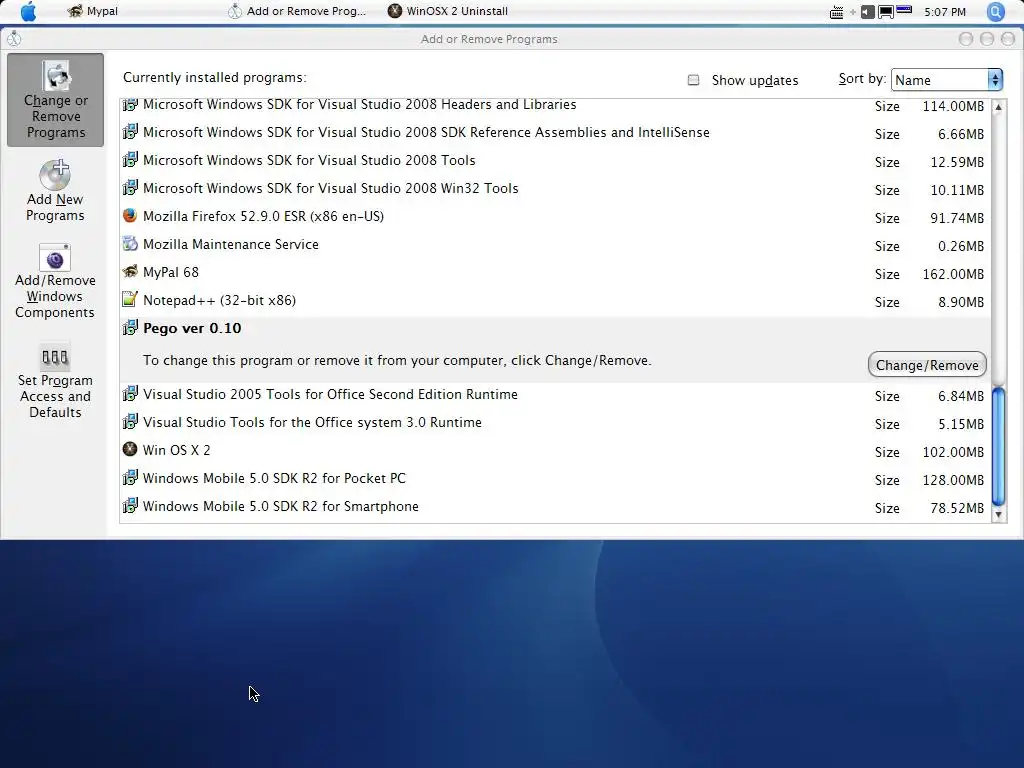The height and width of the screenshot is (768, 1024).
Task: Click the Win OS X 2 icon
Action: coord(130,449)
